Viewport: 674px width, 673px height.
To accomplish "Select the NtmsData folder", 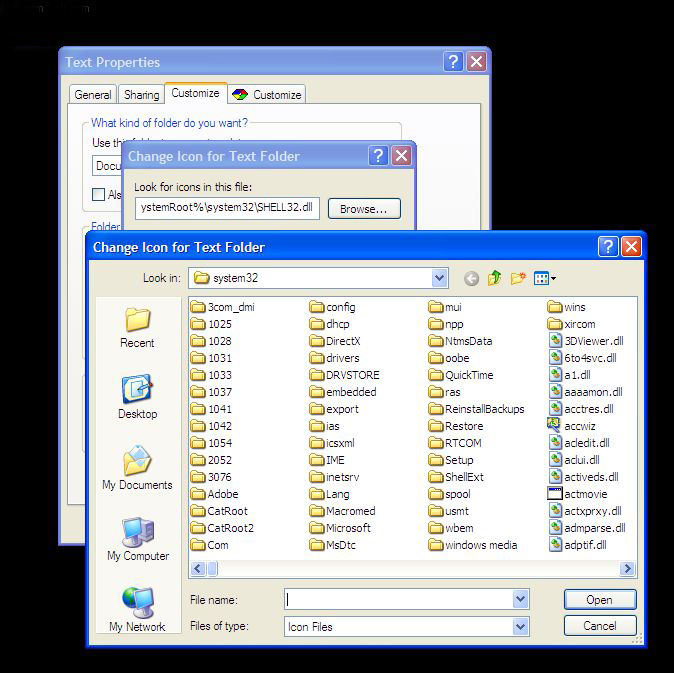I will click(460, 341).
